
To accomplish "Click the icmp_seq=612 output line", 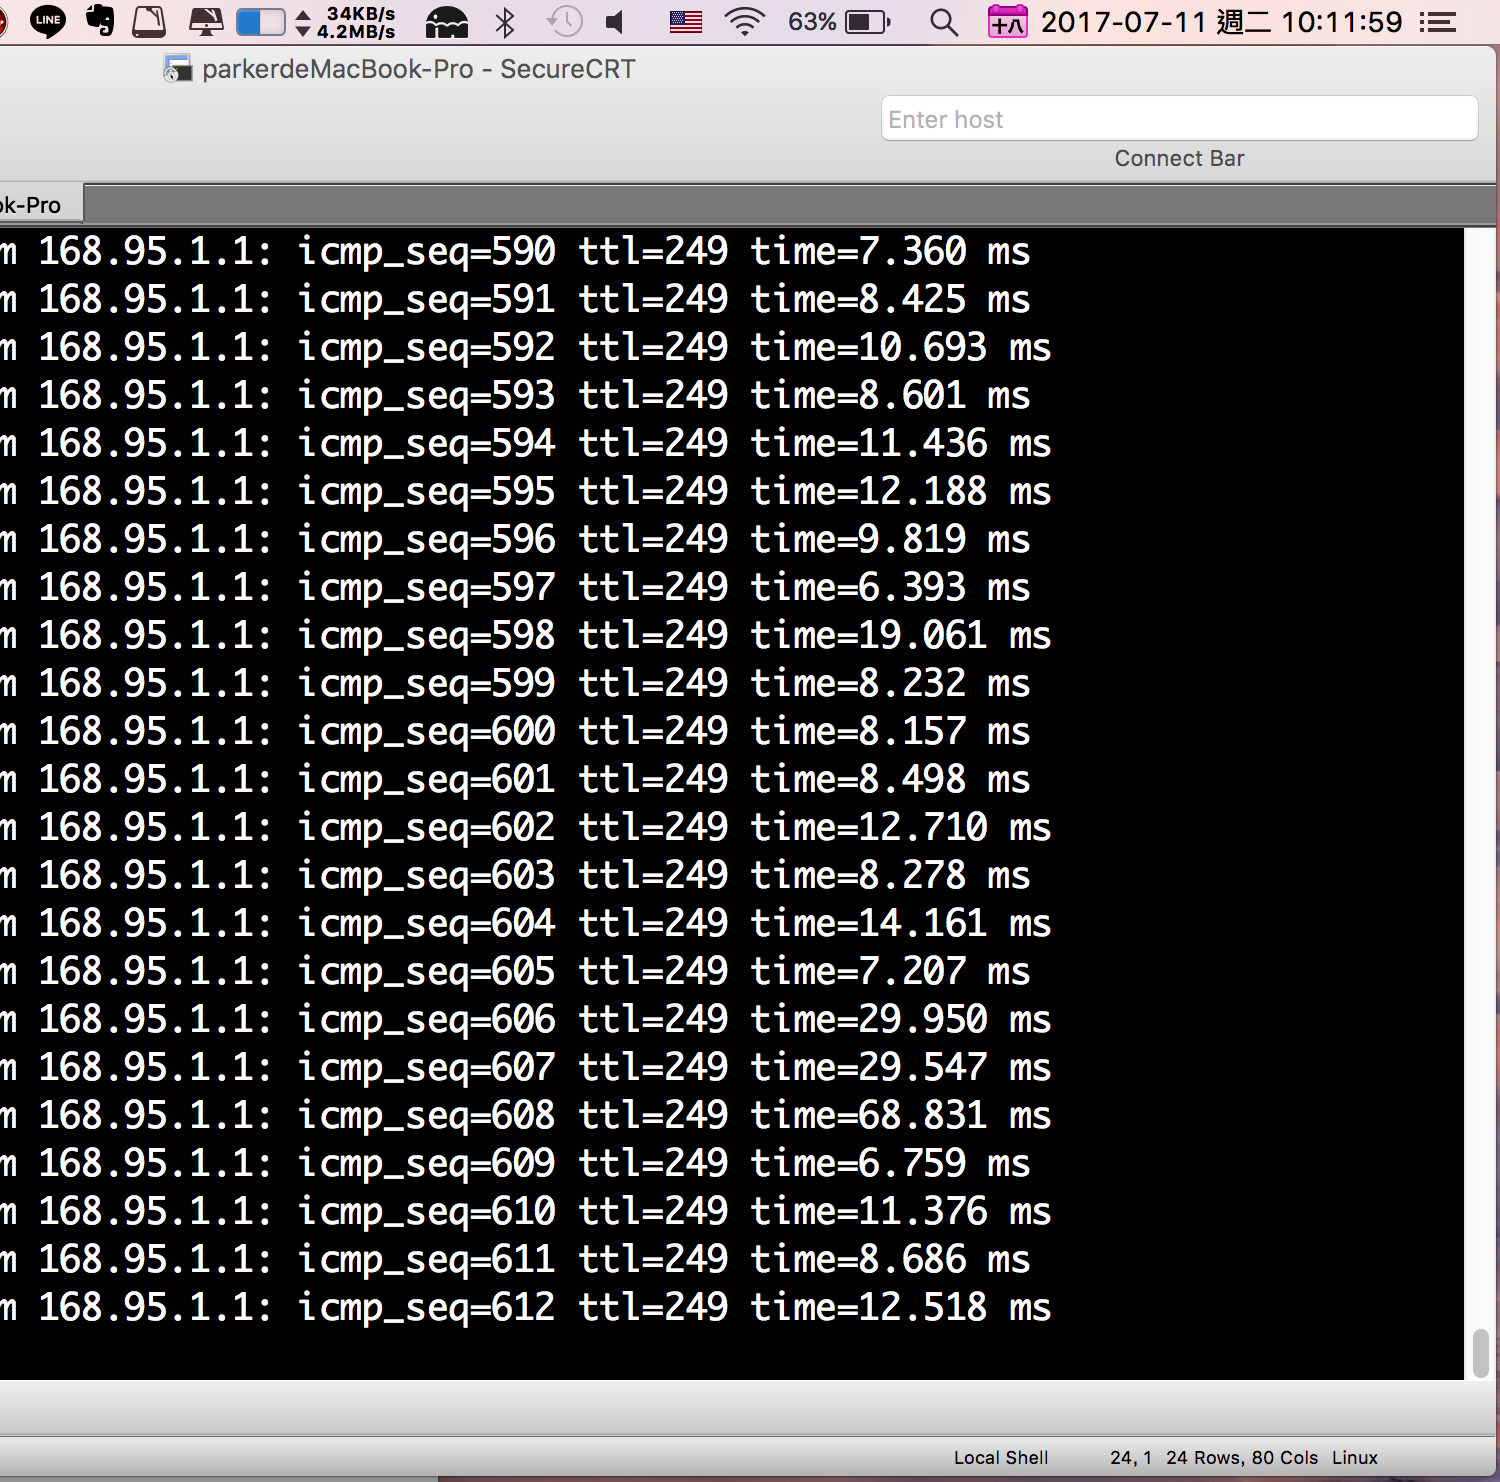I will [x=526, y=1307].
